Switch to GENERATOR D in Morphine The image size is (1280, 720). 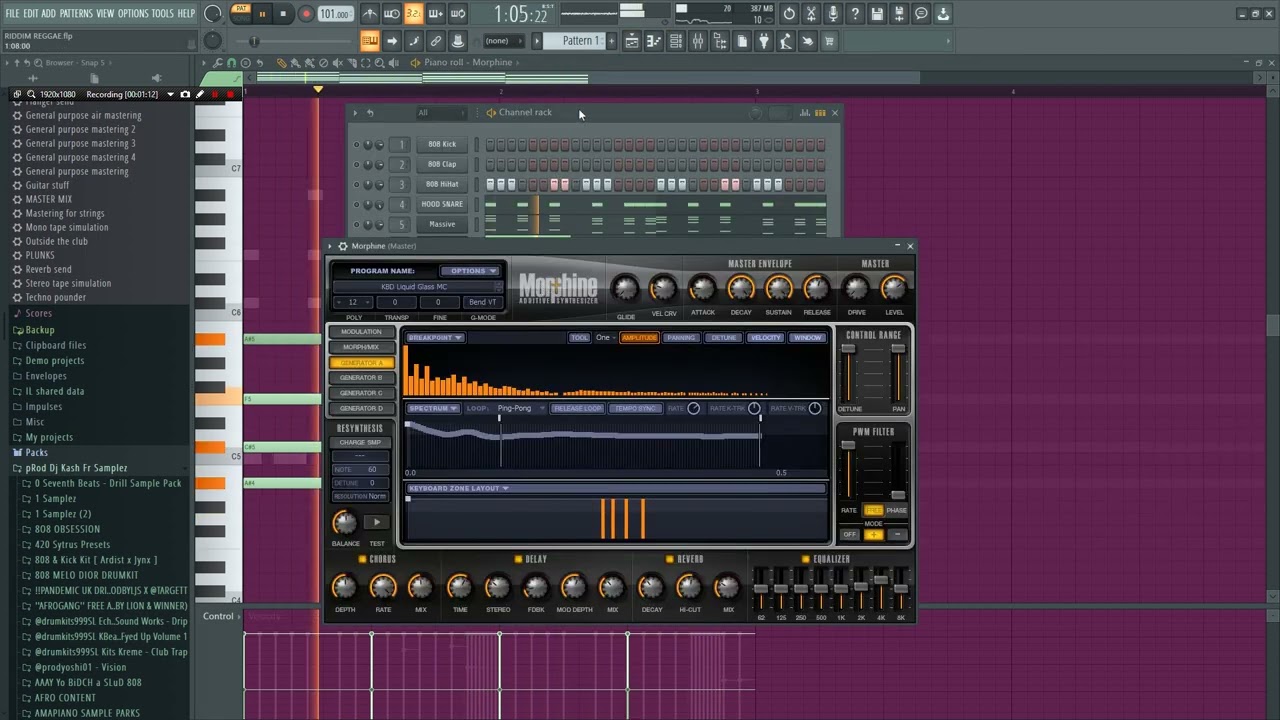pyautogui.click(x=361, y=408)
